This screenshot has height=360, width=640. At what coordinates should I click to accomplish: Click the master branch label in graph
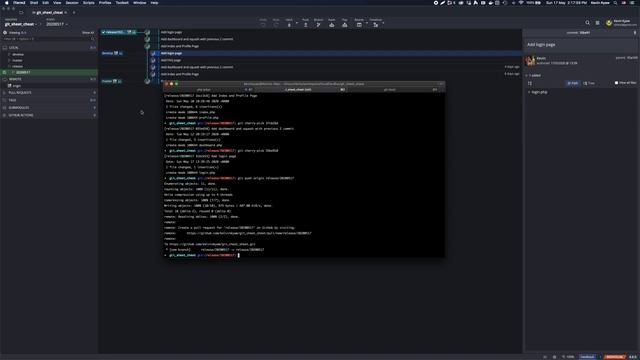111,81
